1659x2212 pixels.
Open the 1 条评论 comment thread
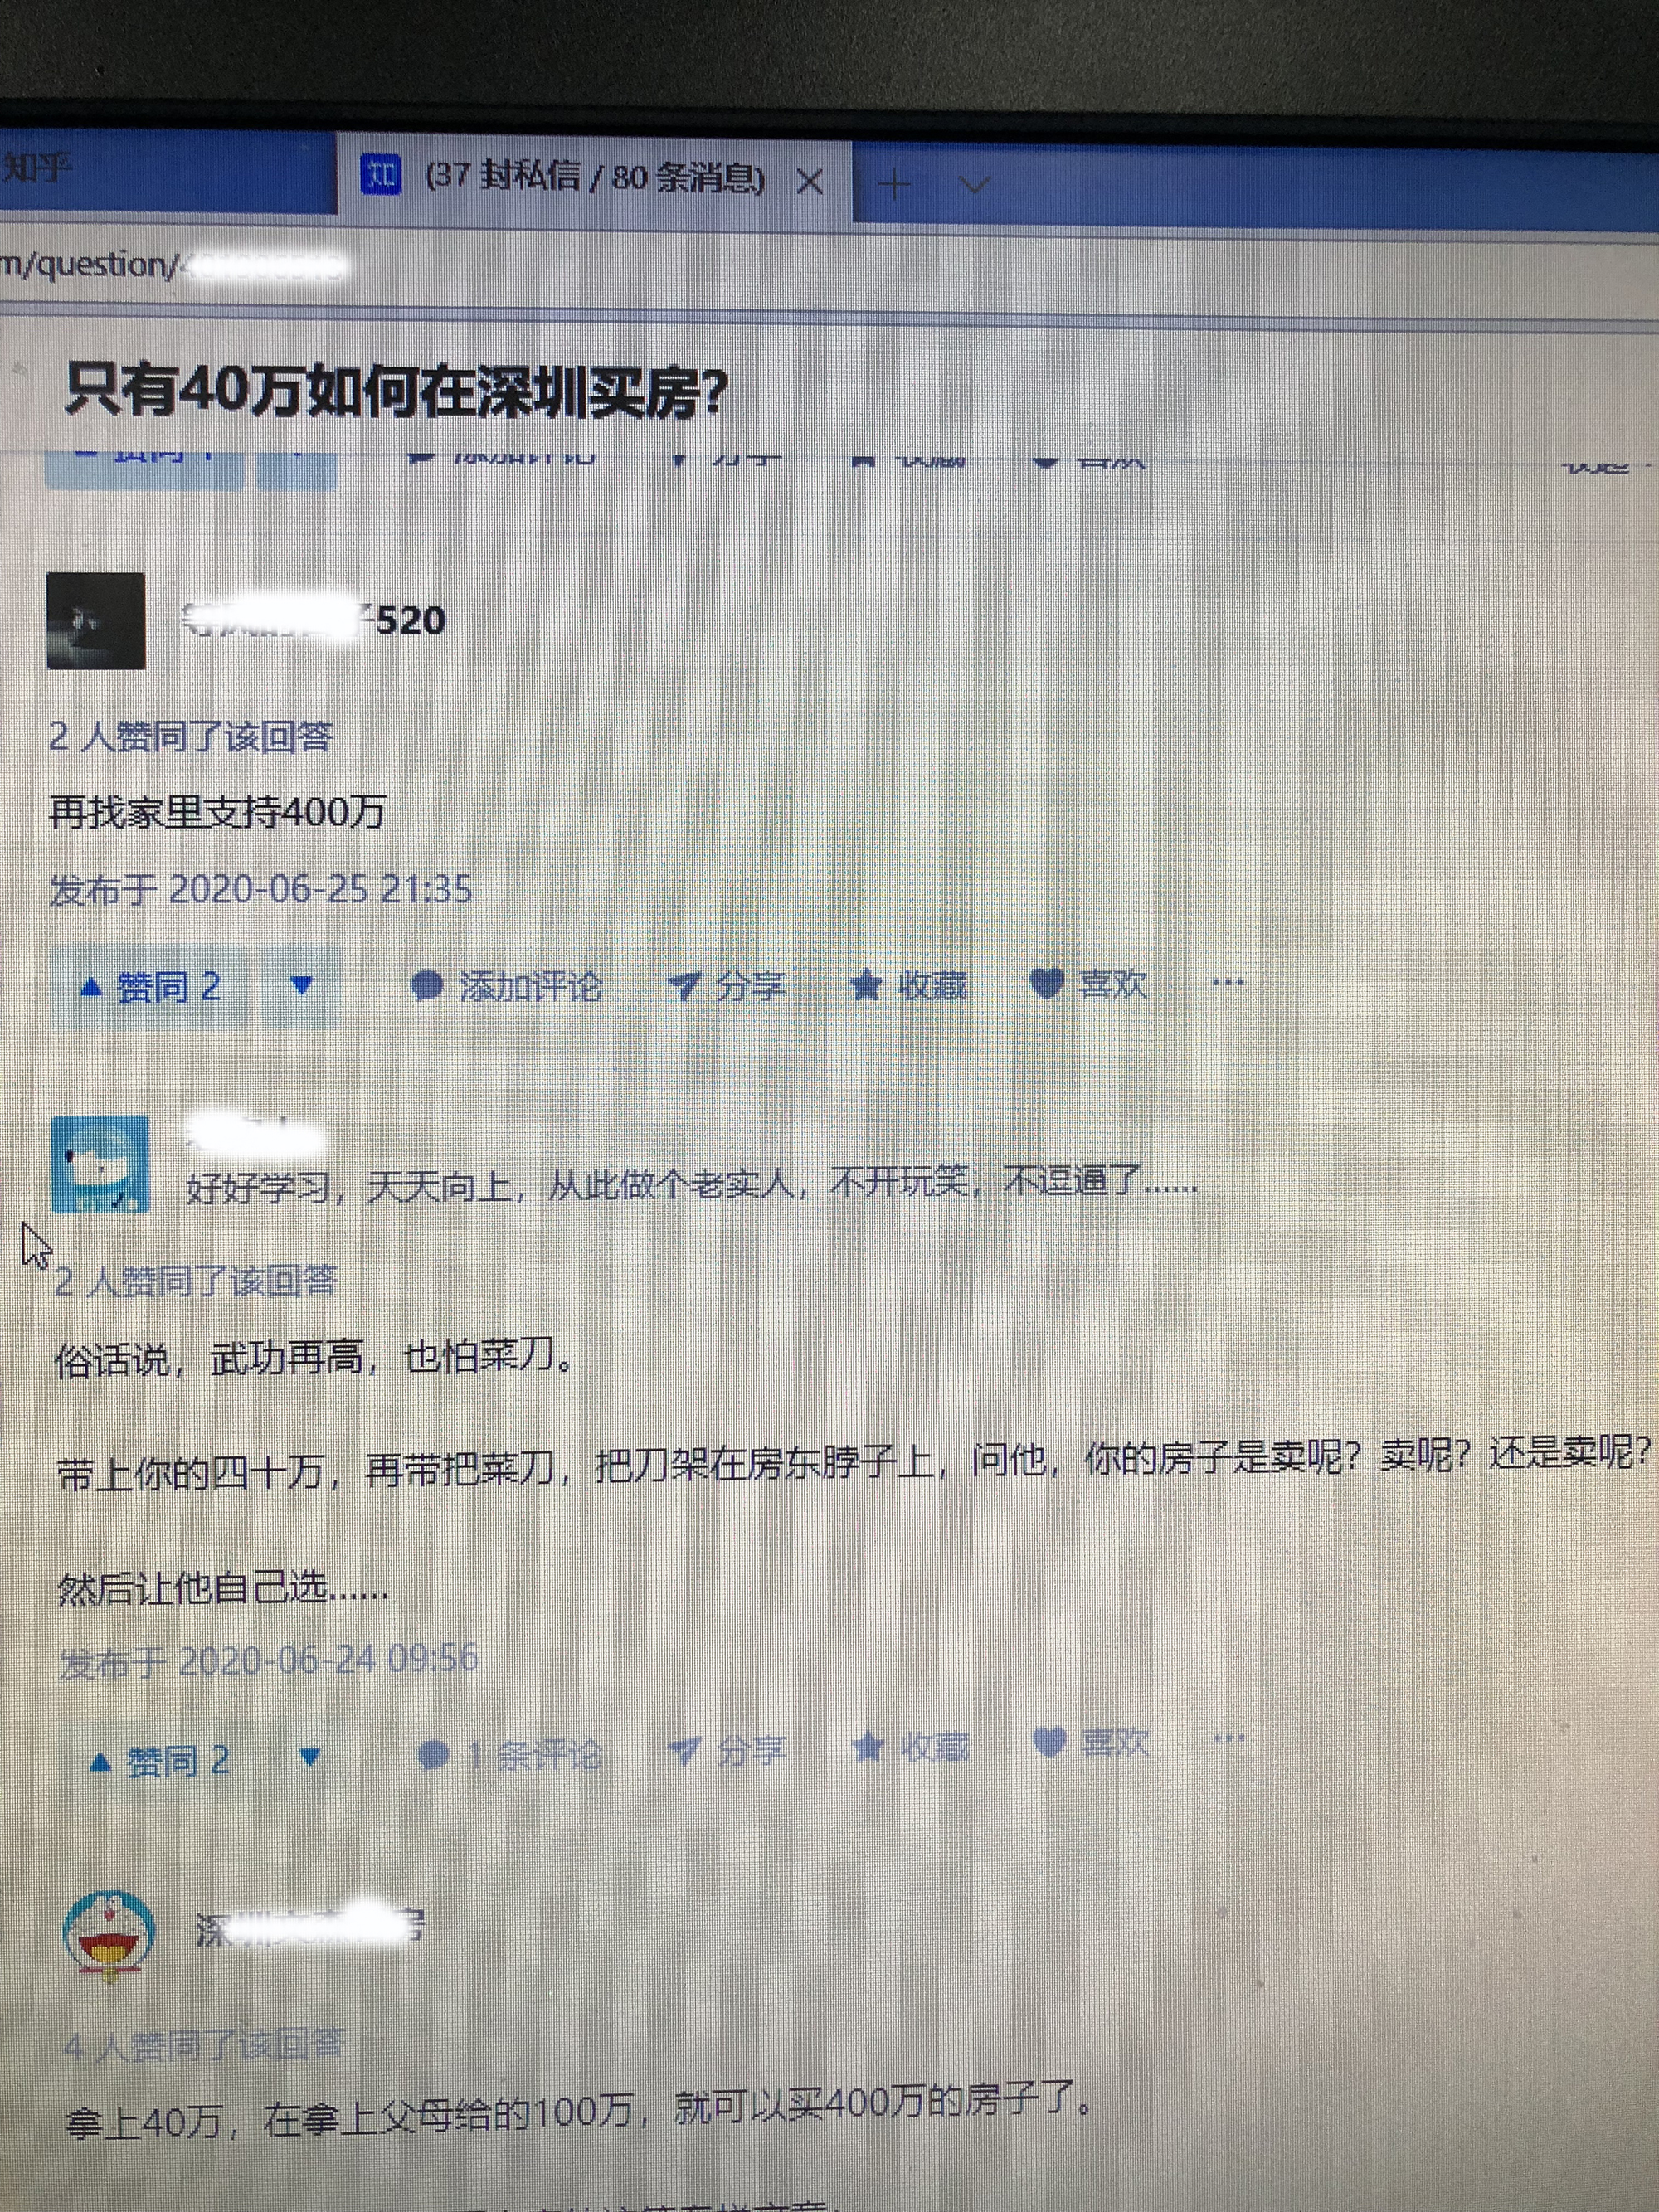[509, 1754]
